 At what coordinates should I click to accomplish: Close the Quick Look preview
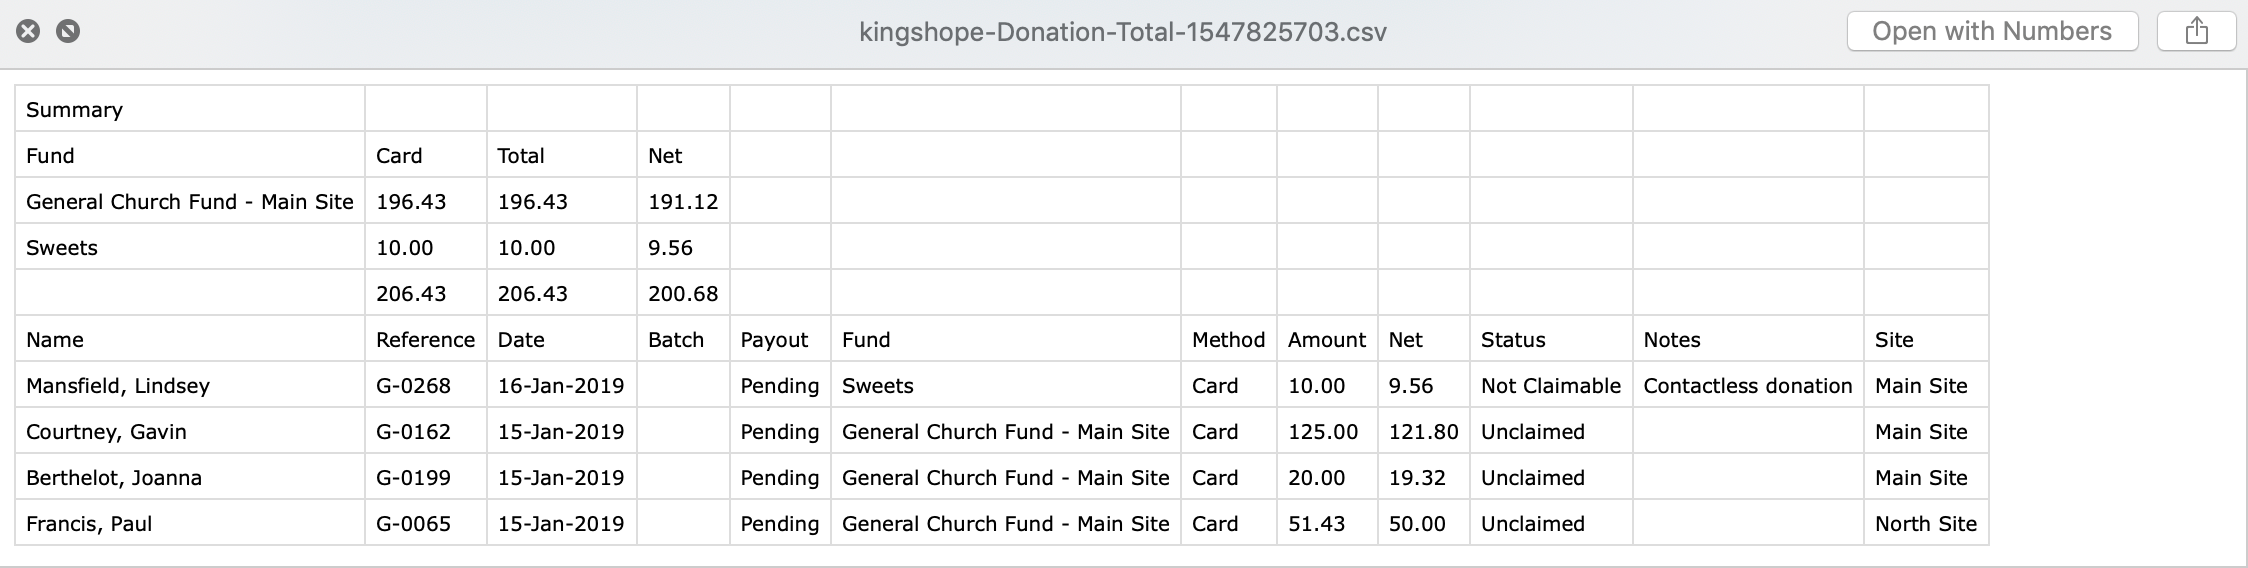(29, 32)
